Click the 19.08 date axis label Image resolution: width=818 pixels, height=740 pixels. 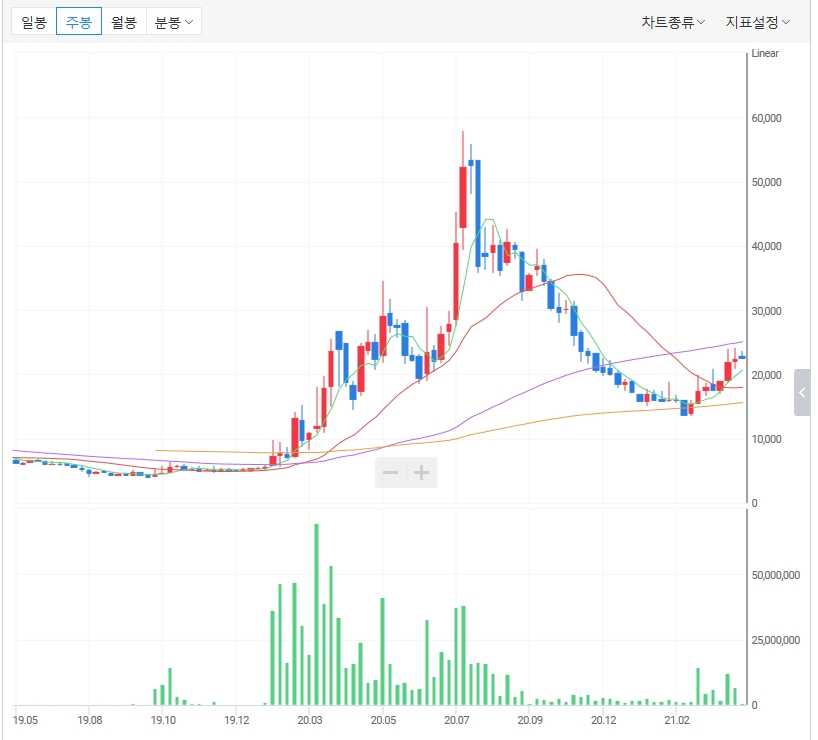point(90,720)
